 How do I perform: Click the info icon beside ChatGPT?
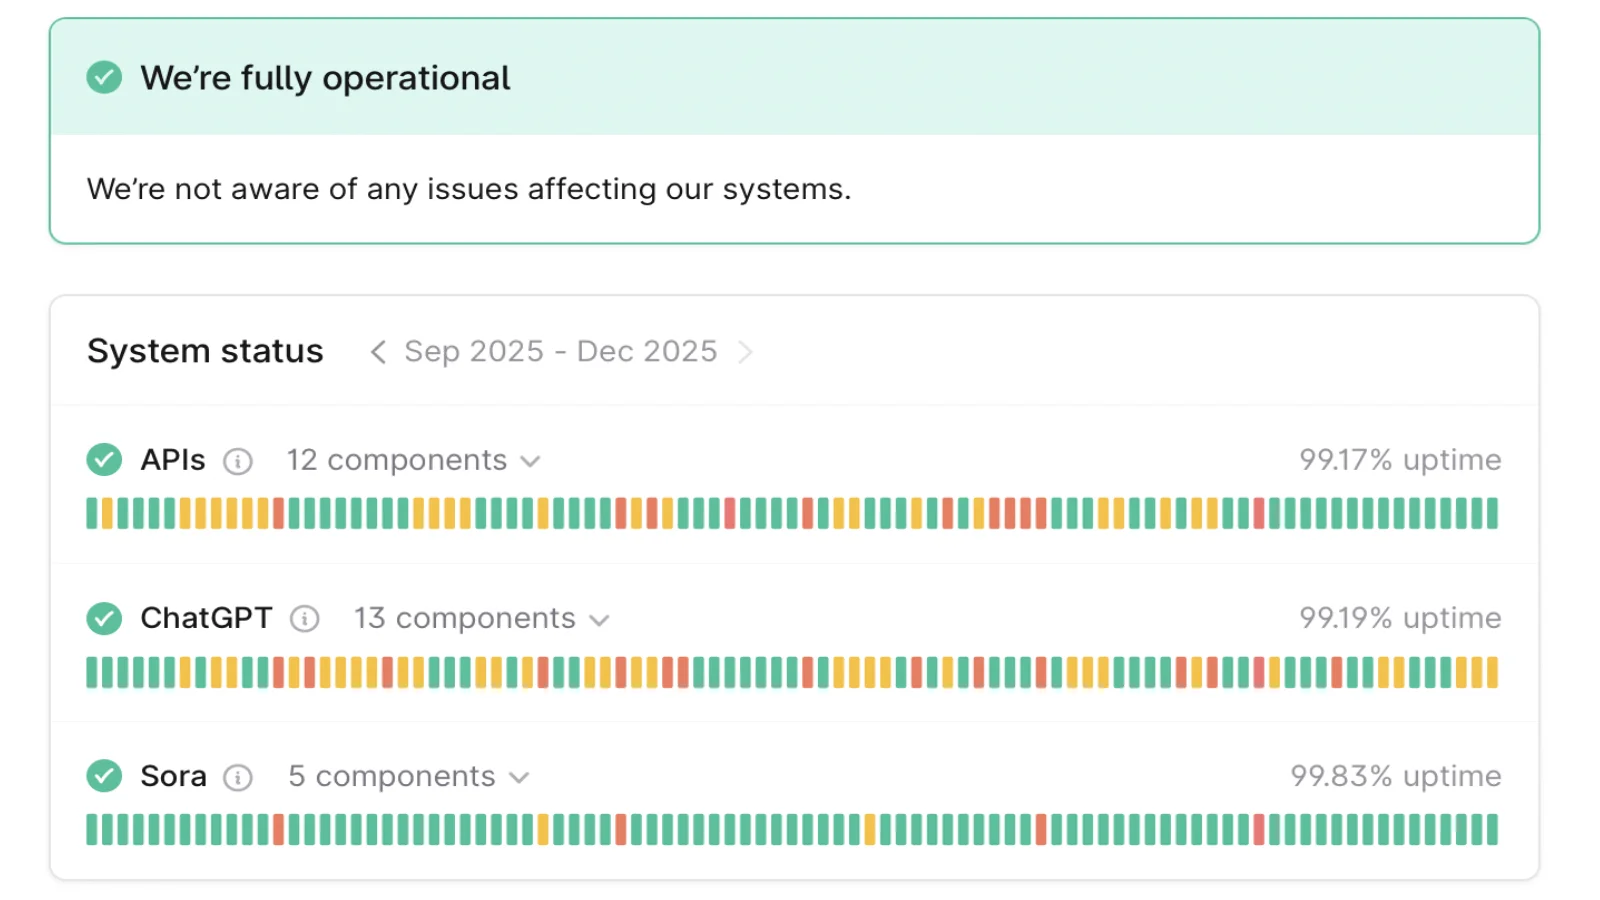pyautogui.click(x=305, y=619)
